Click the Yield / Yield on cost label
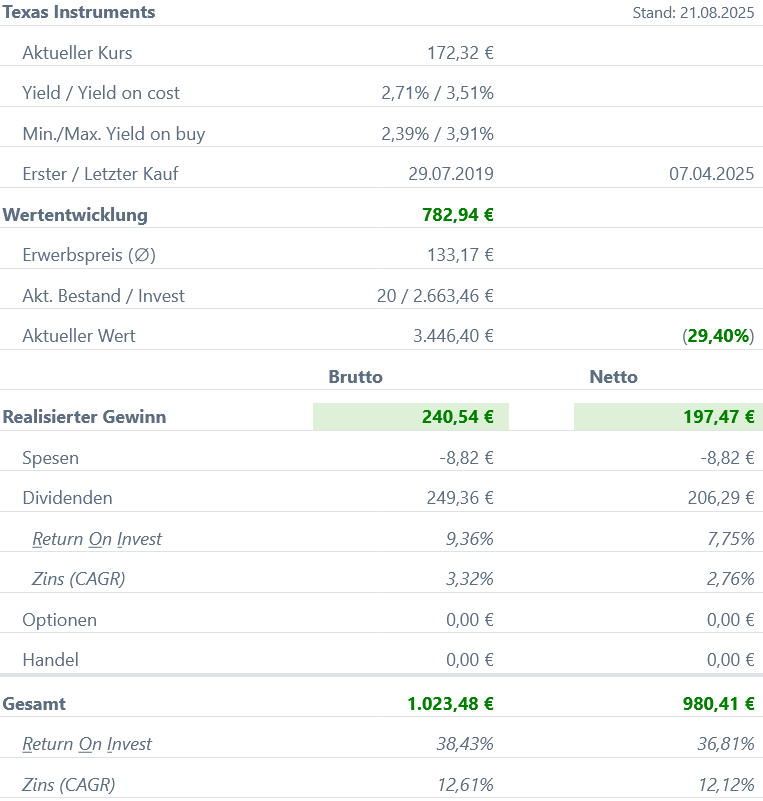 101,93
